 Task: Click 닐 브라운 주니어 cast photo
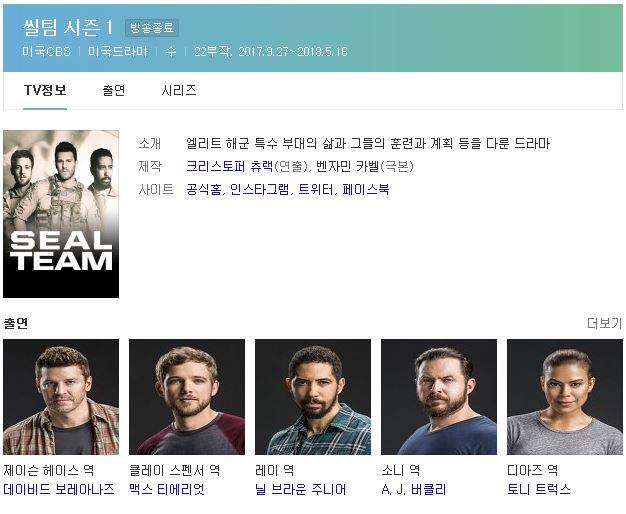tap(313, 397)
